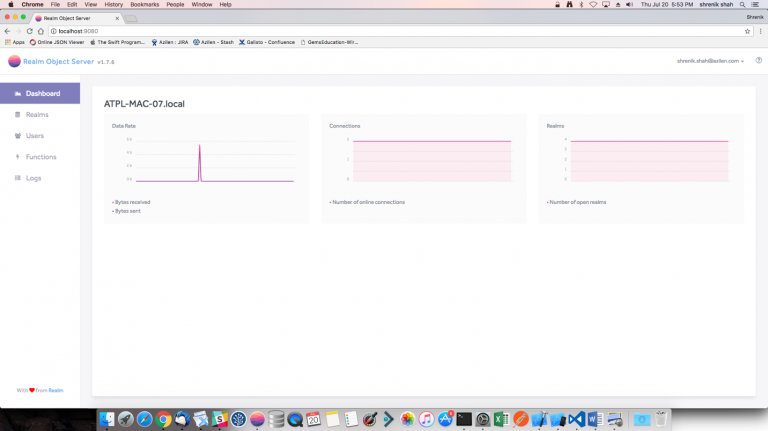Reload the page with browser refresh button
Screen dimensions: 768x431
(30, 31)
